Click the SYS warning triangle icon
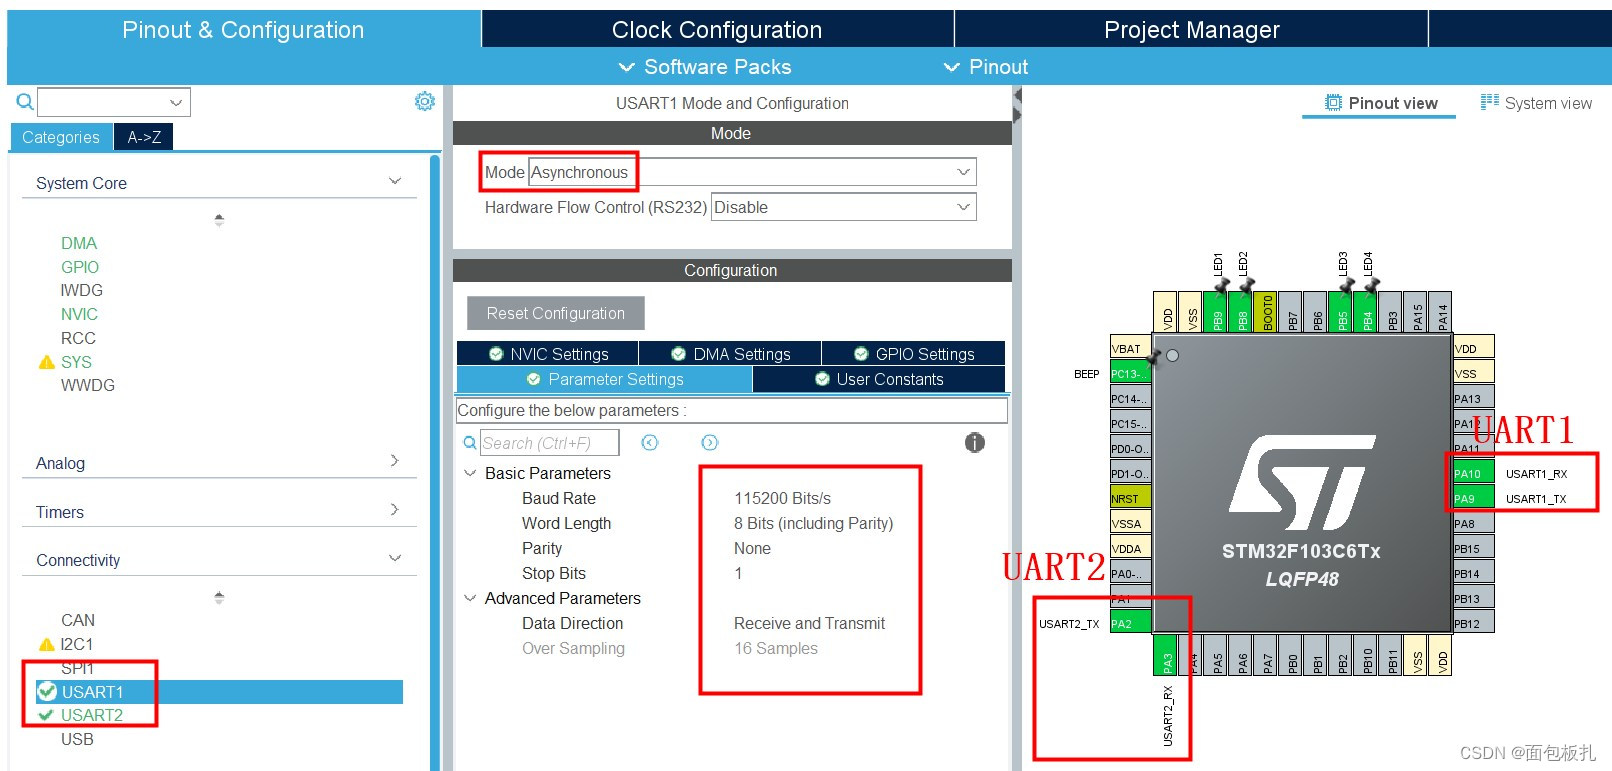This screenshot has width=1612, height=771. [46, 362]
